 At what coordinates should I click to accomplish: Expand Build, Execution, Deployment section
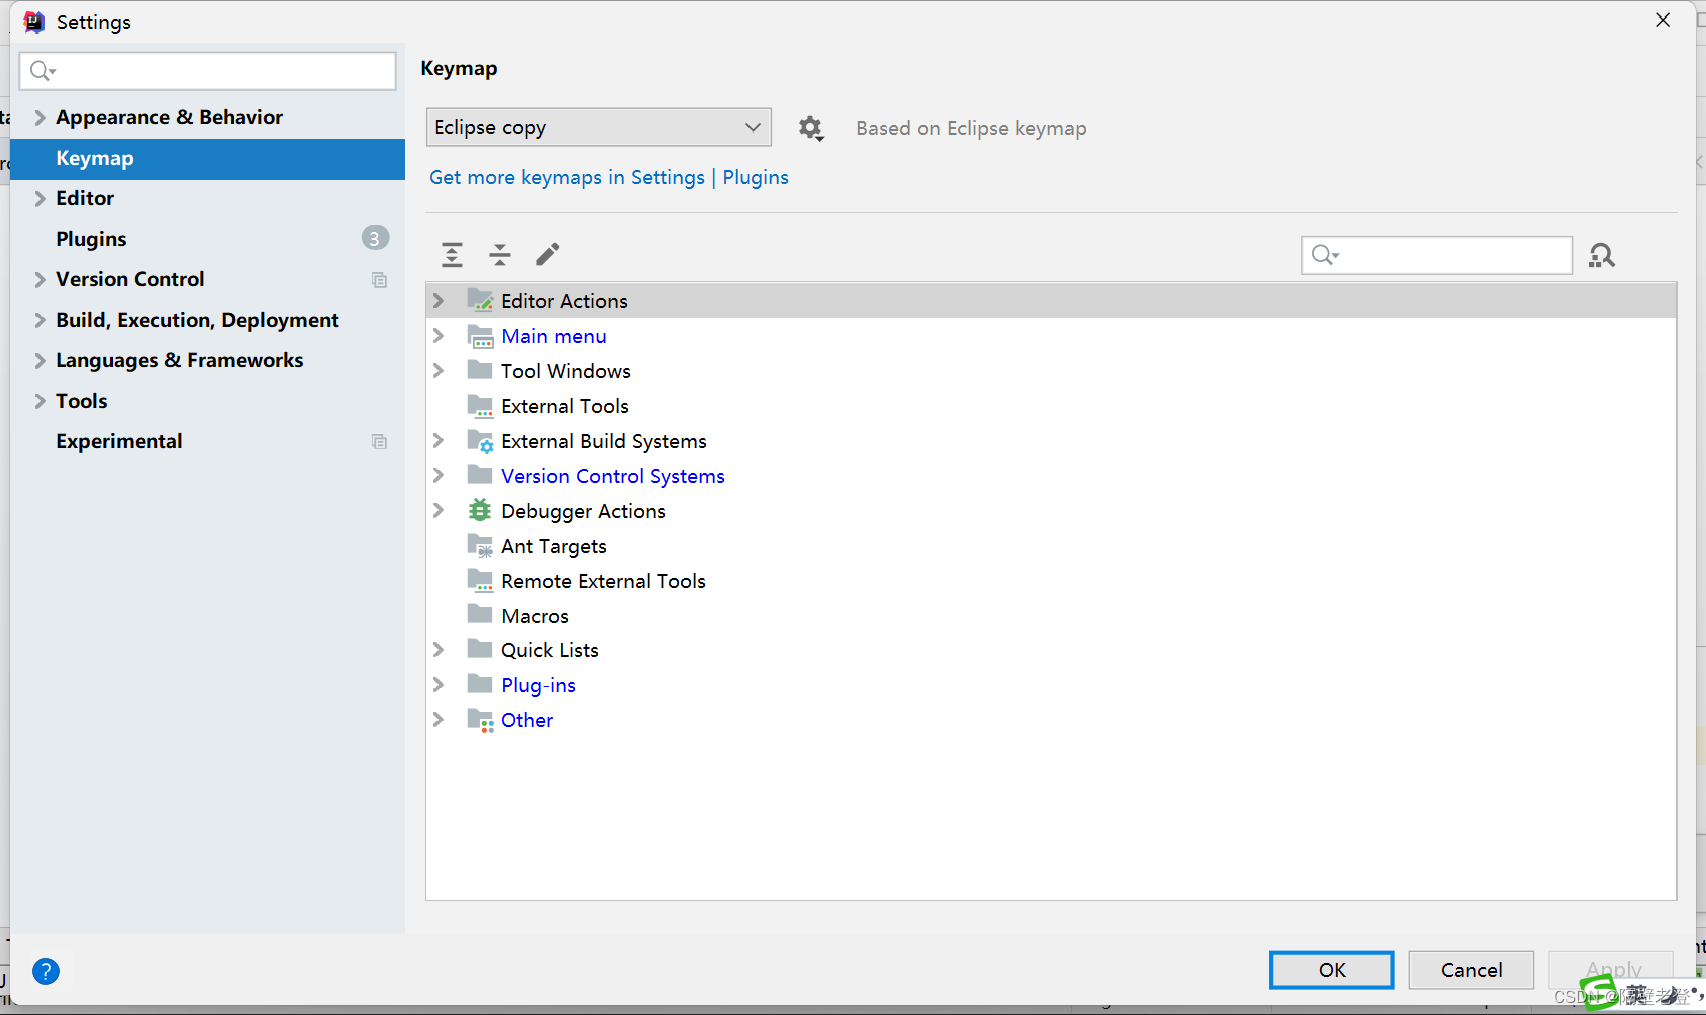click(x=40, y=320)
